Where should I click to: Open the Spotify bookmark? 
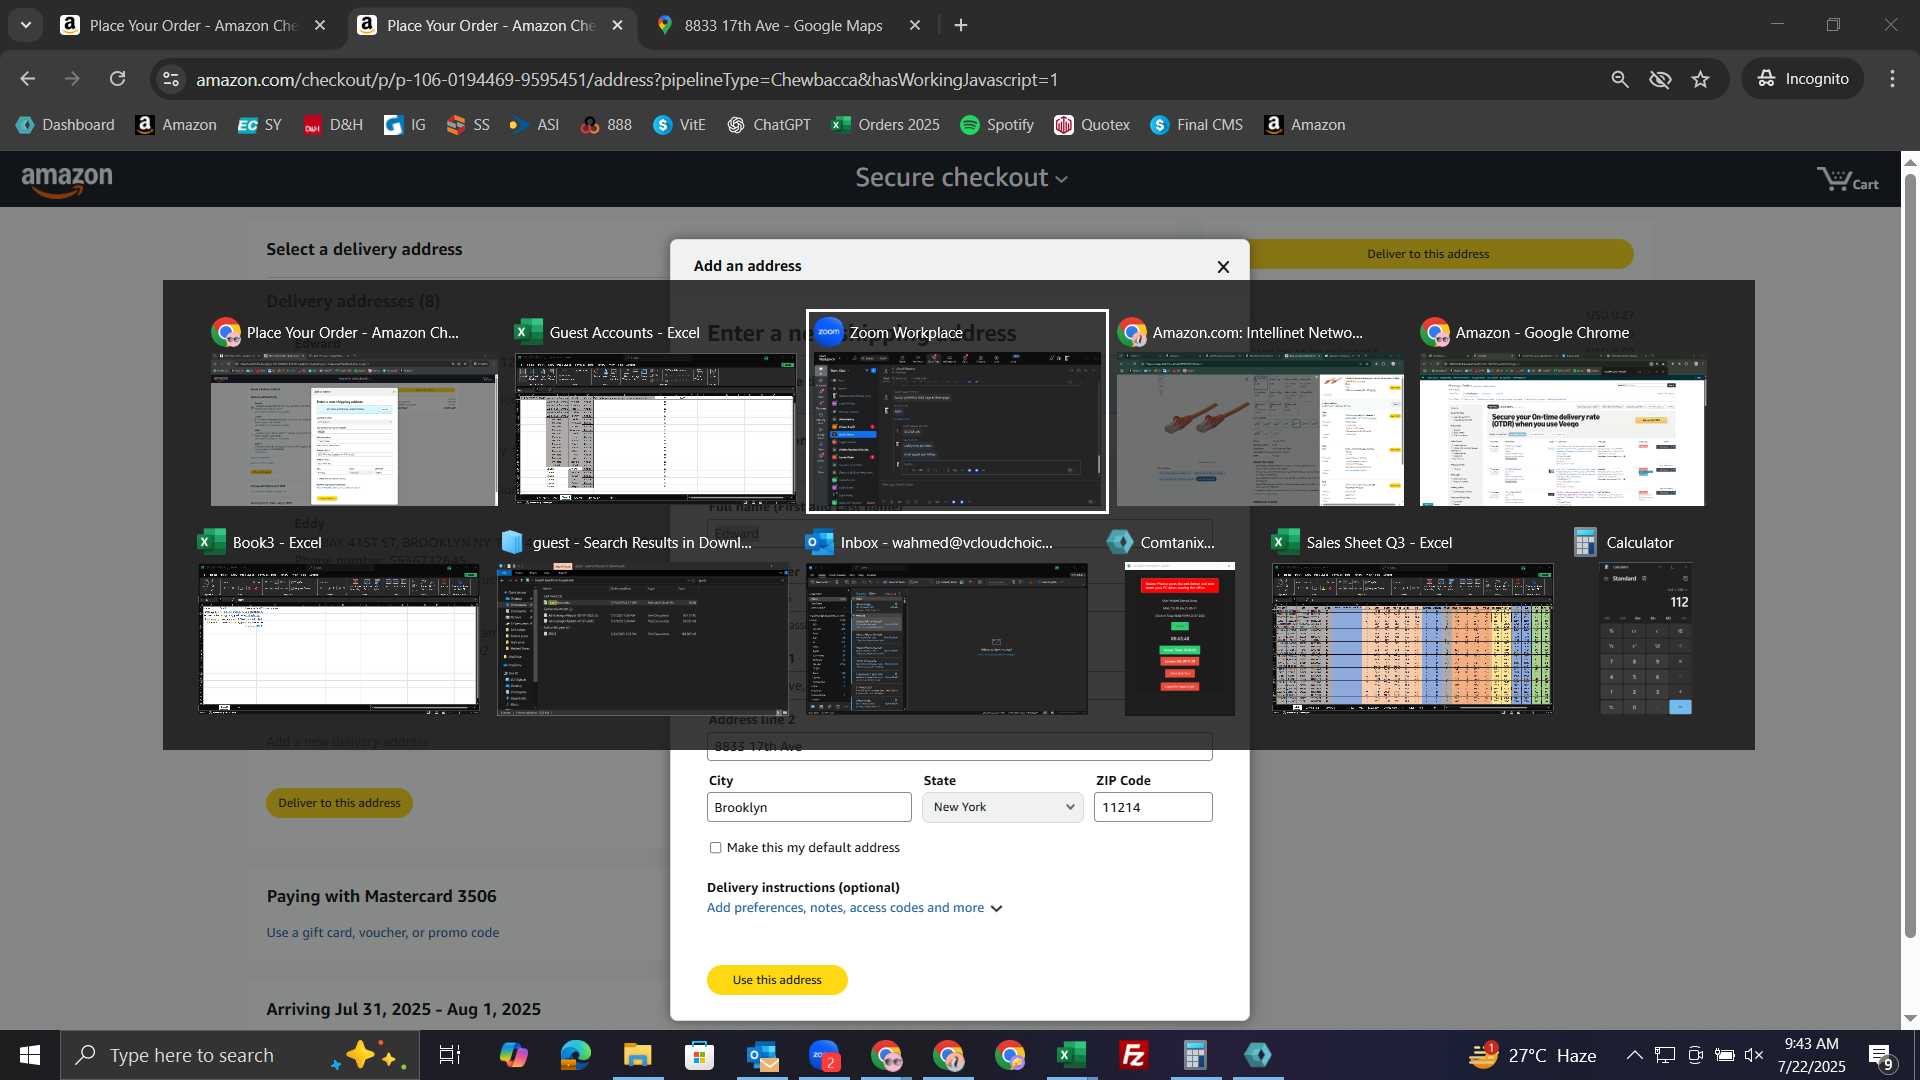(x=997, y=125)
